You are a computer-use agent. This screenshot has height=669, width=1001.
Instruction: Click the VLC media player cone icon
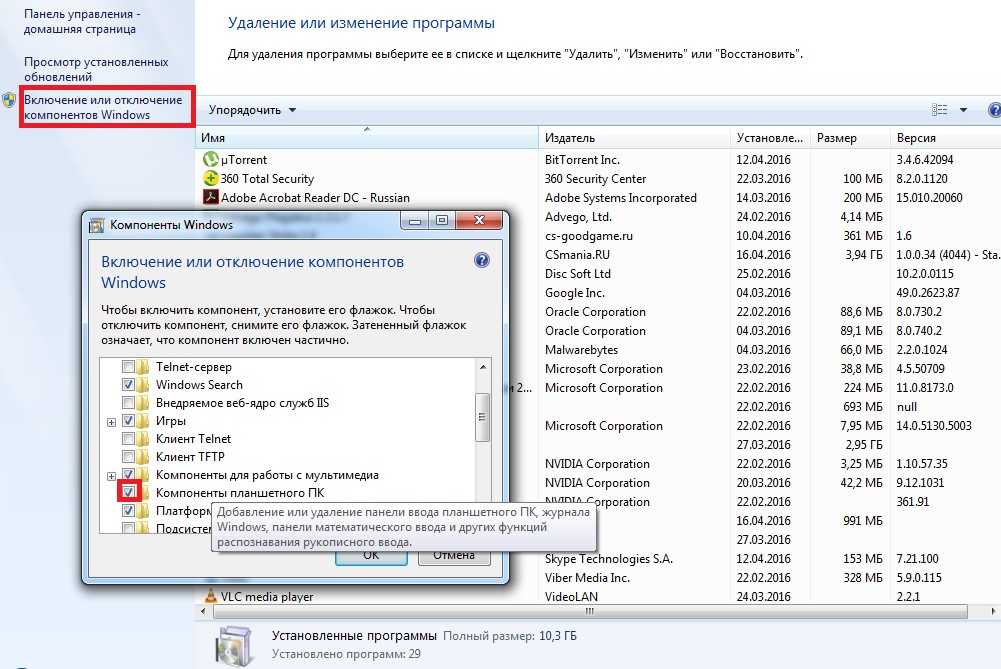210,597
